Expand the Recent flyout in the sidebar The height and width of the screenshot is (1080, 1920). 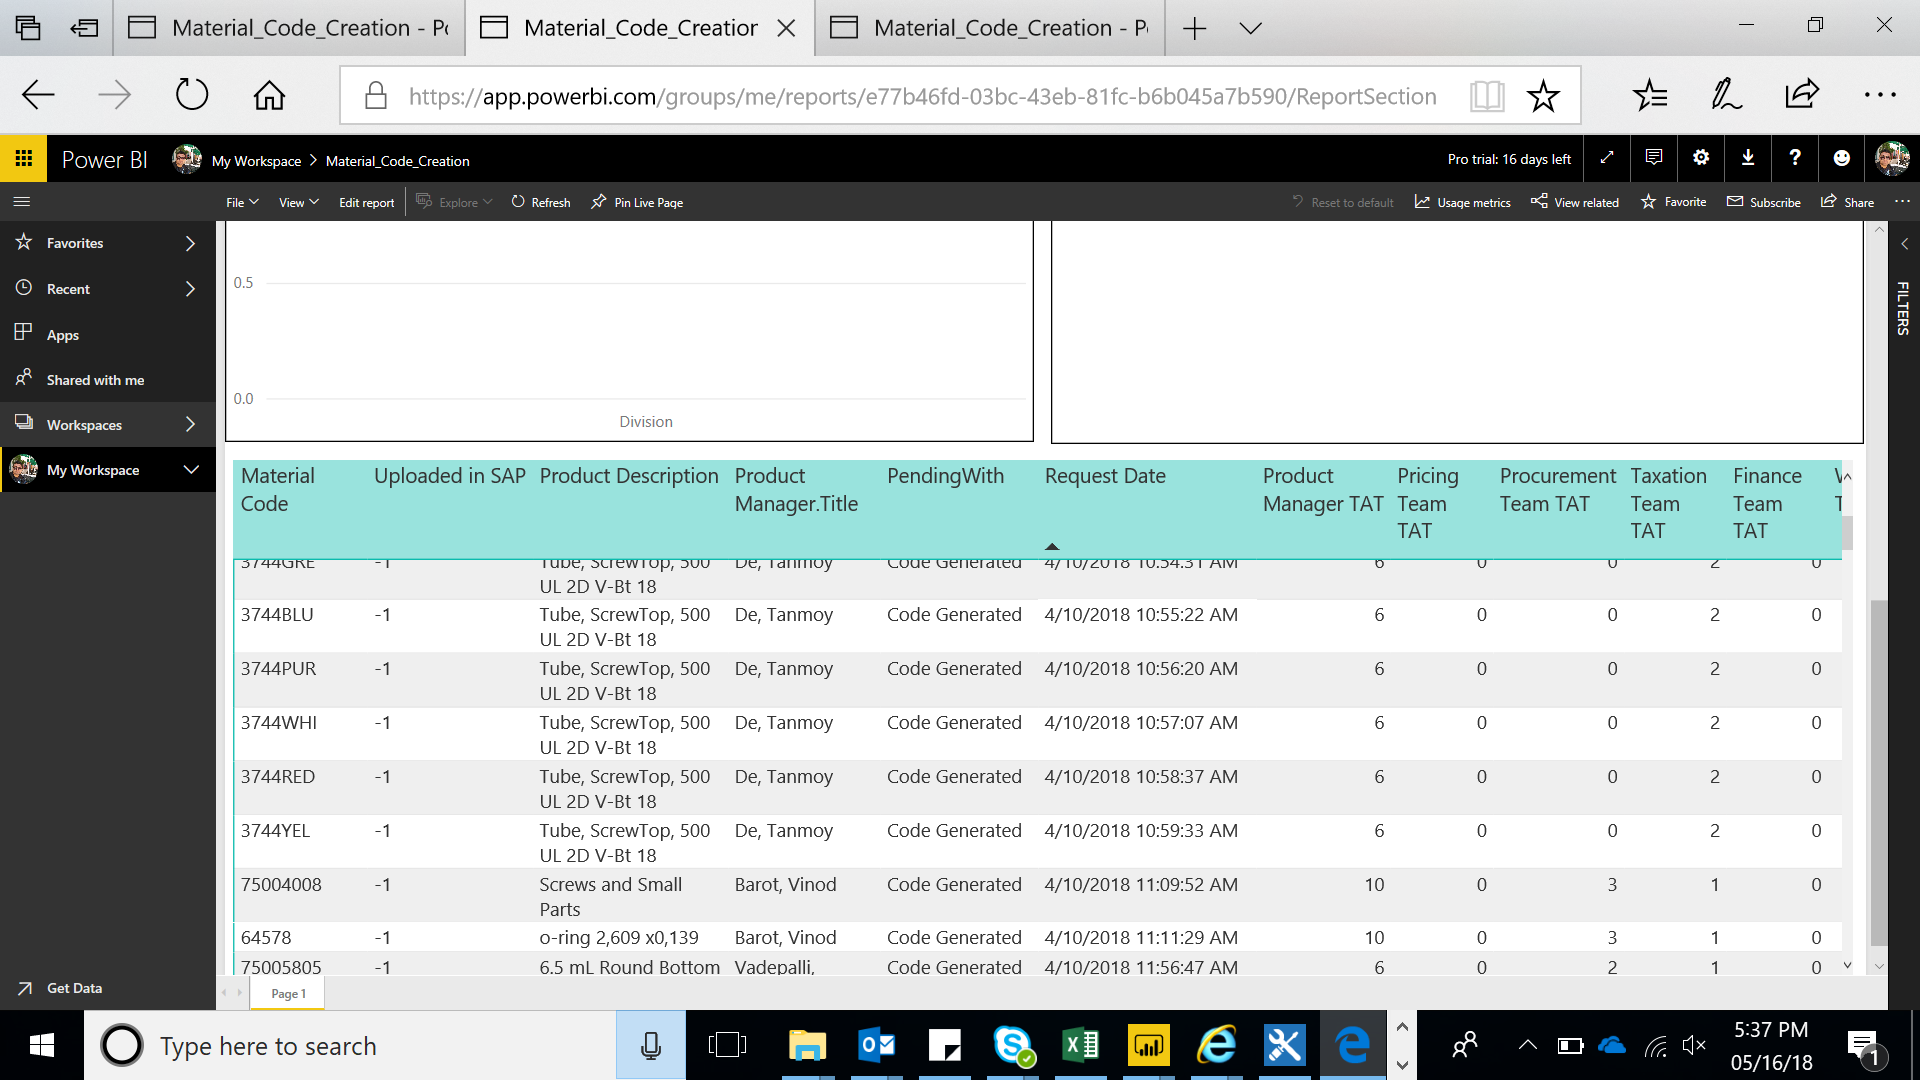coord(191,289)
